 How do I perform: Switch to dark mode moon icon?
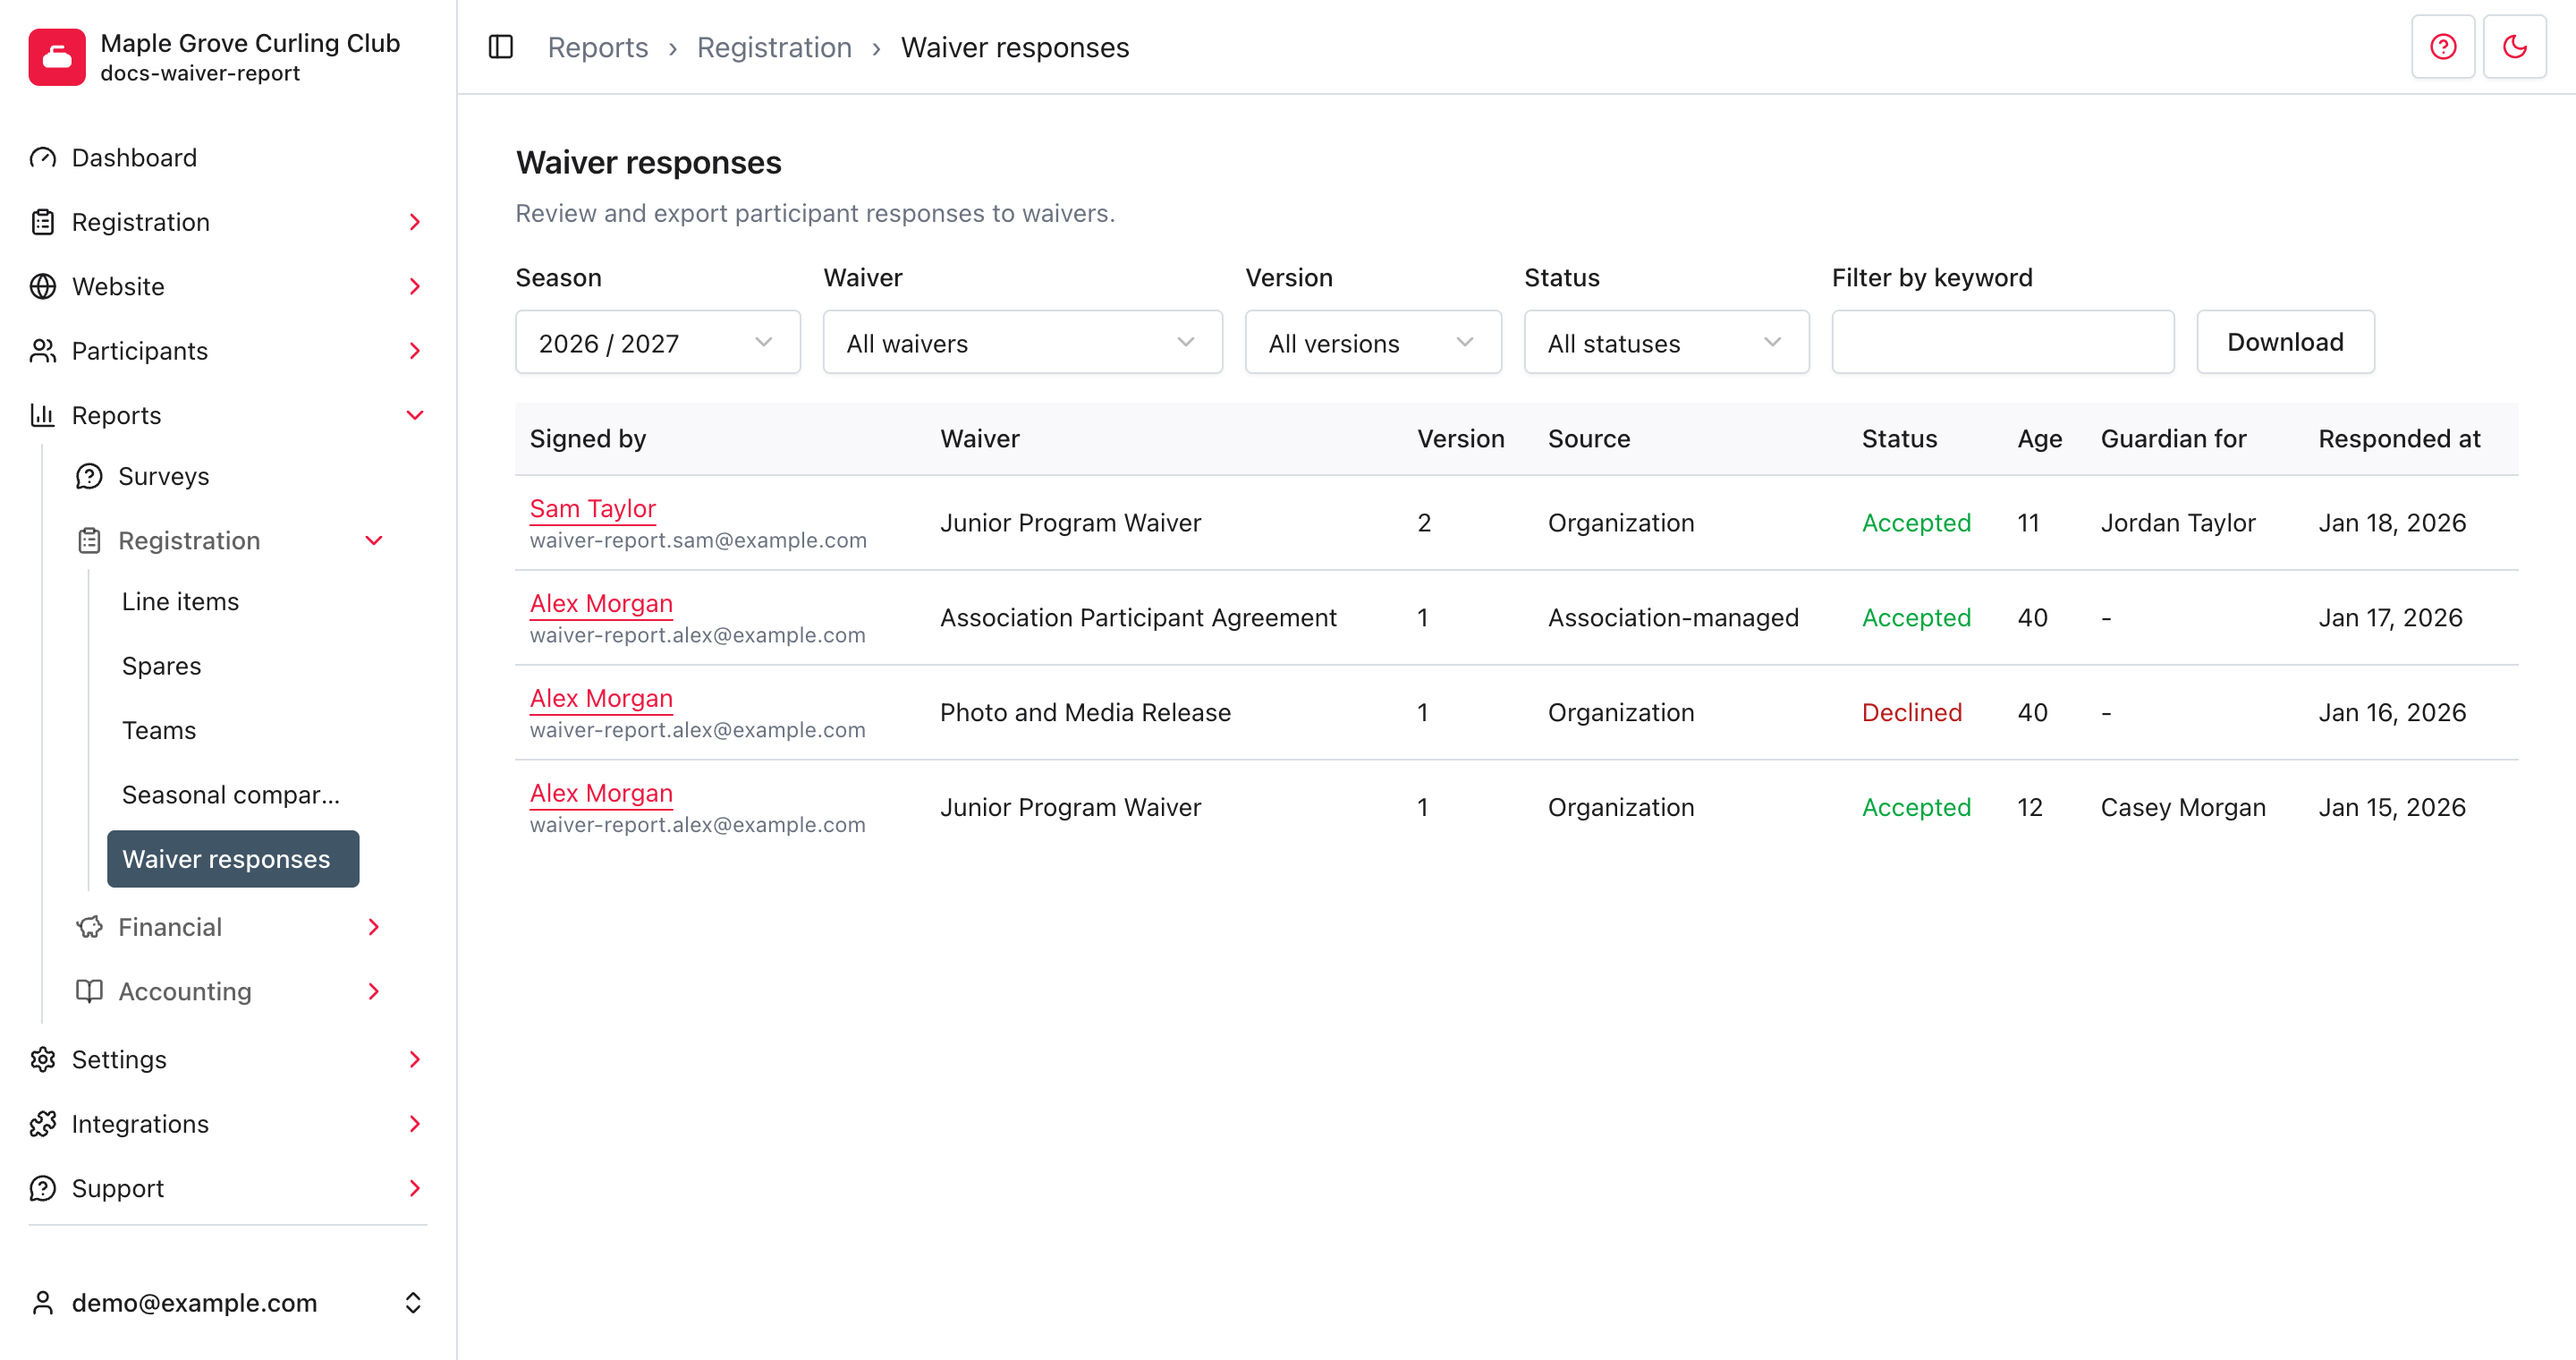click(2515, 47)
